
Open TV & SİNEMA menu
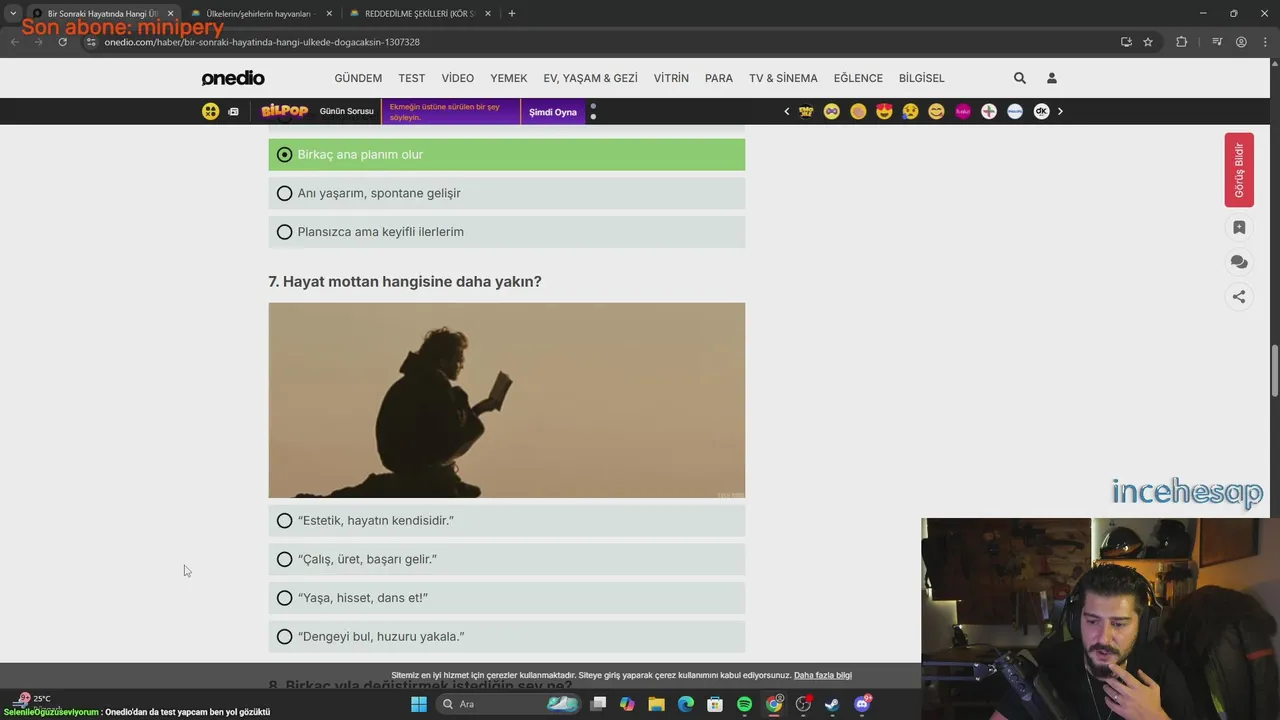783,78
